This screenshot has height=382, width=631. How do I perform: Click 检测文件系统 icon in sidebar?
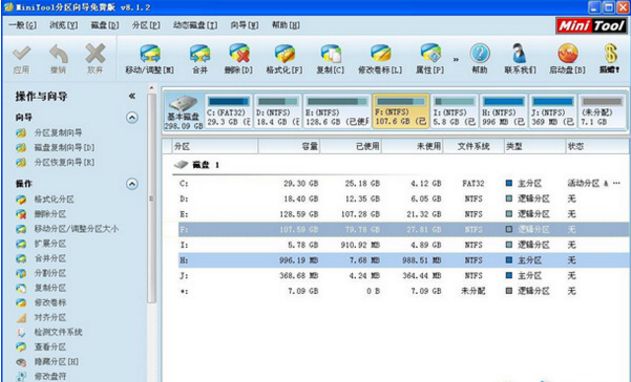[x=21, y=332]
